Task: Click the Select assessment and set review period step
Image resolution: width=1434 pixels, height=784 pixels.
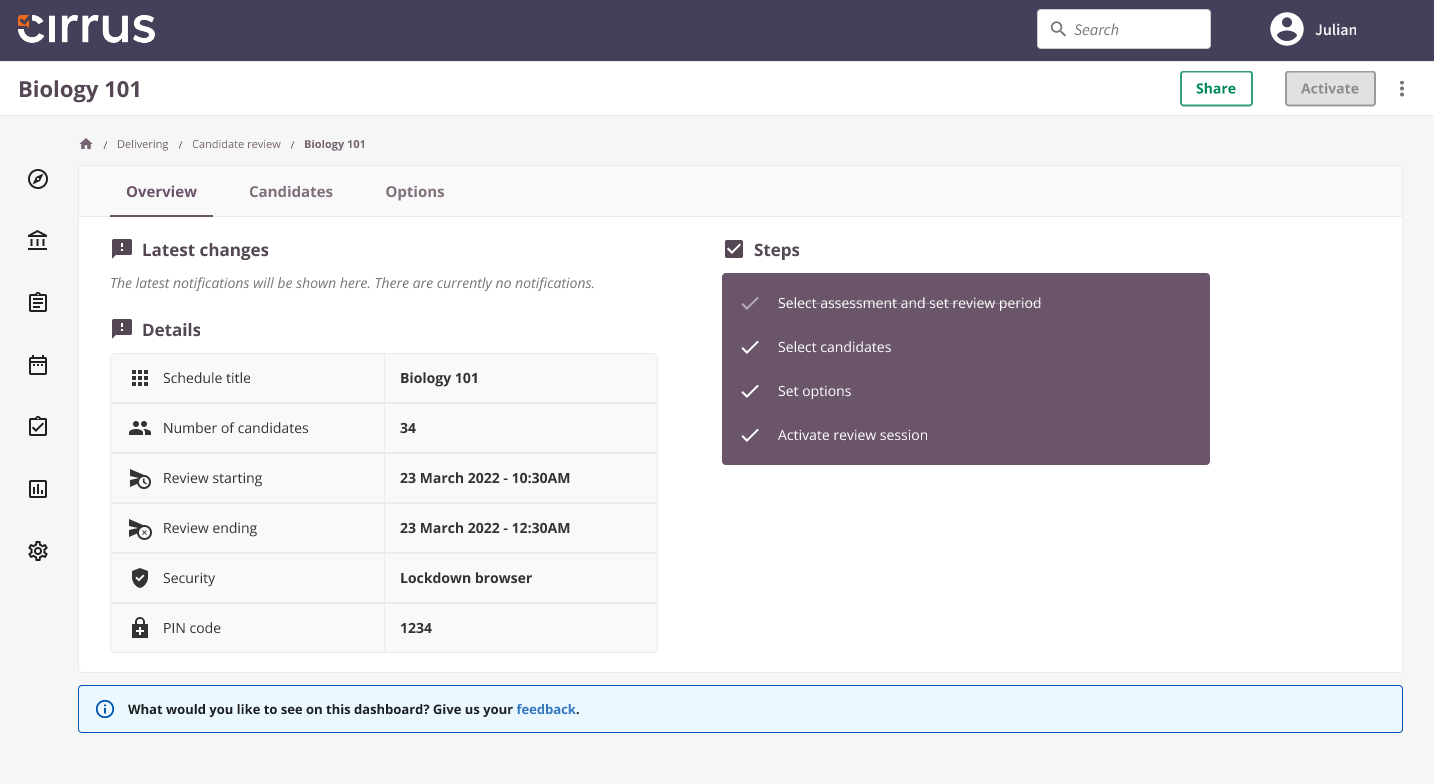Action: (909, 303)
